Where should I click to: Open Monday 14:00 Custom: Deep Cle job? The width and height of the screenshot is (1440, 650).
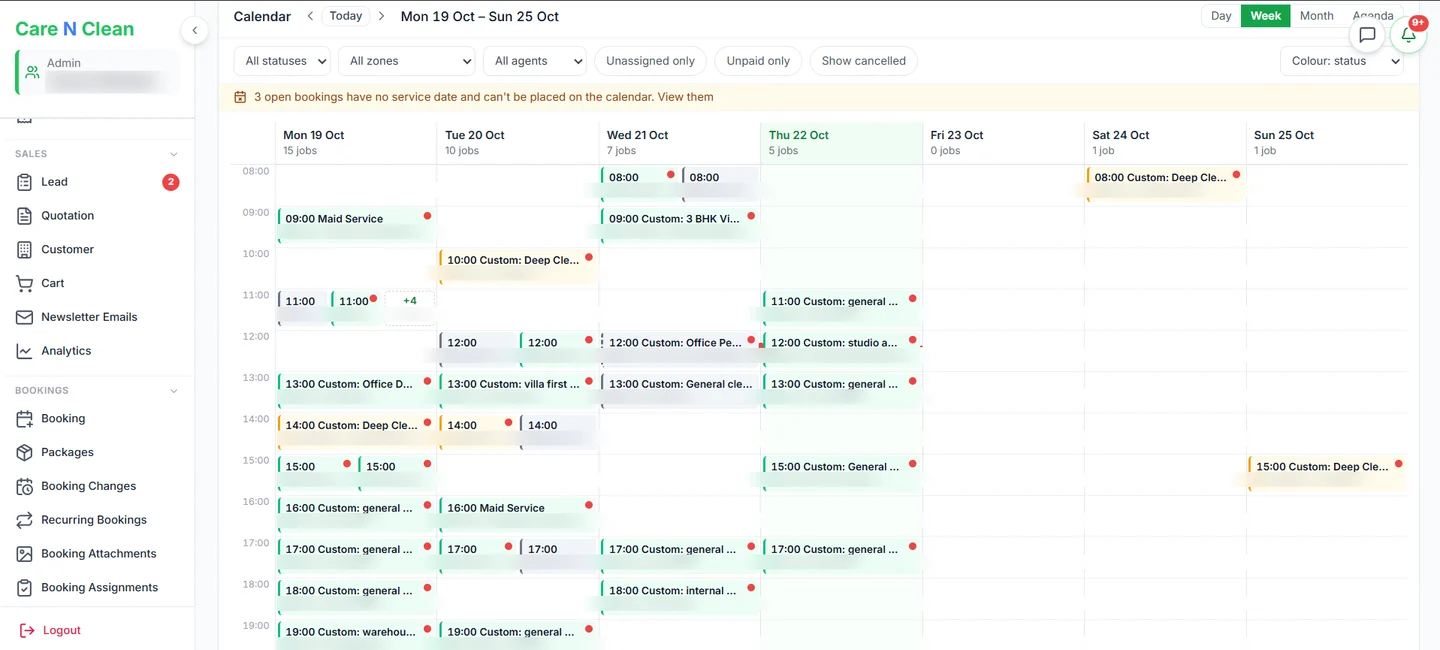click(x=355, y=431)
